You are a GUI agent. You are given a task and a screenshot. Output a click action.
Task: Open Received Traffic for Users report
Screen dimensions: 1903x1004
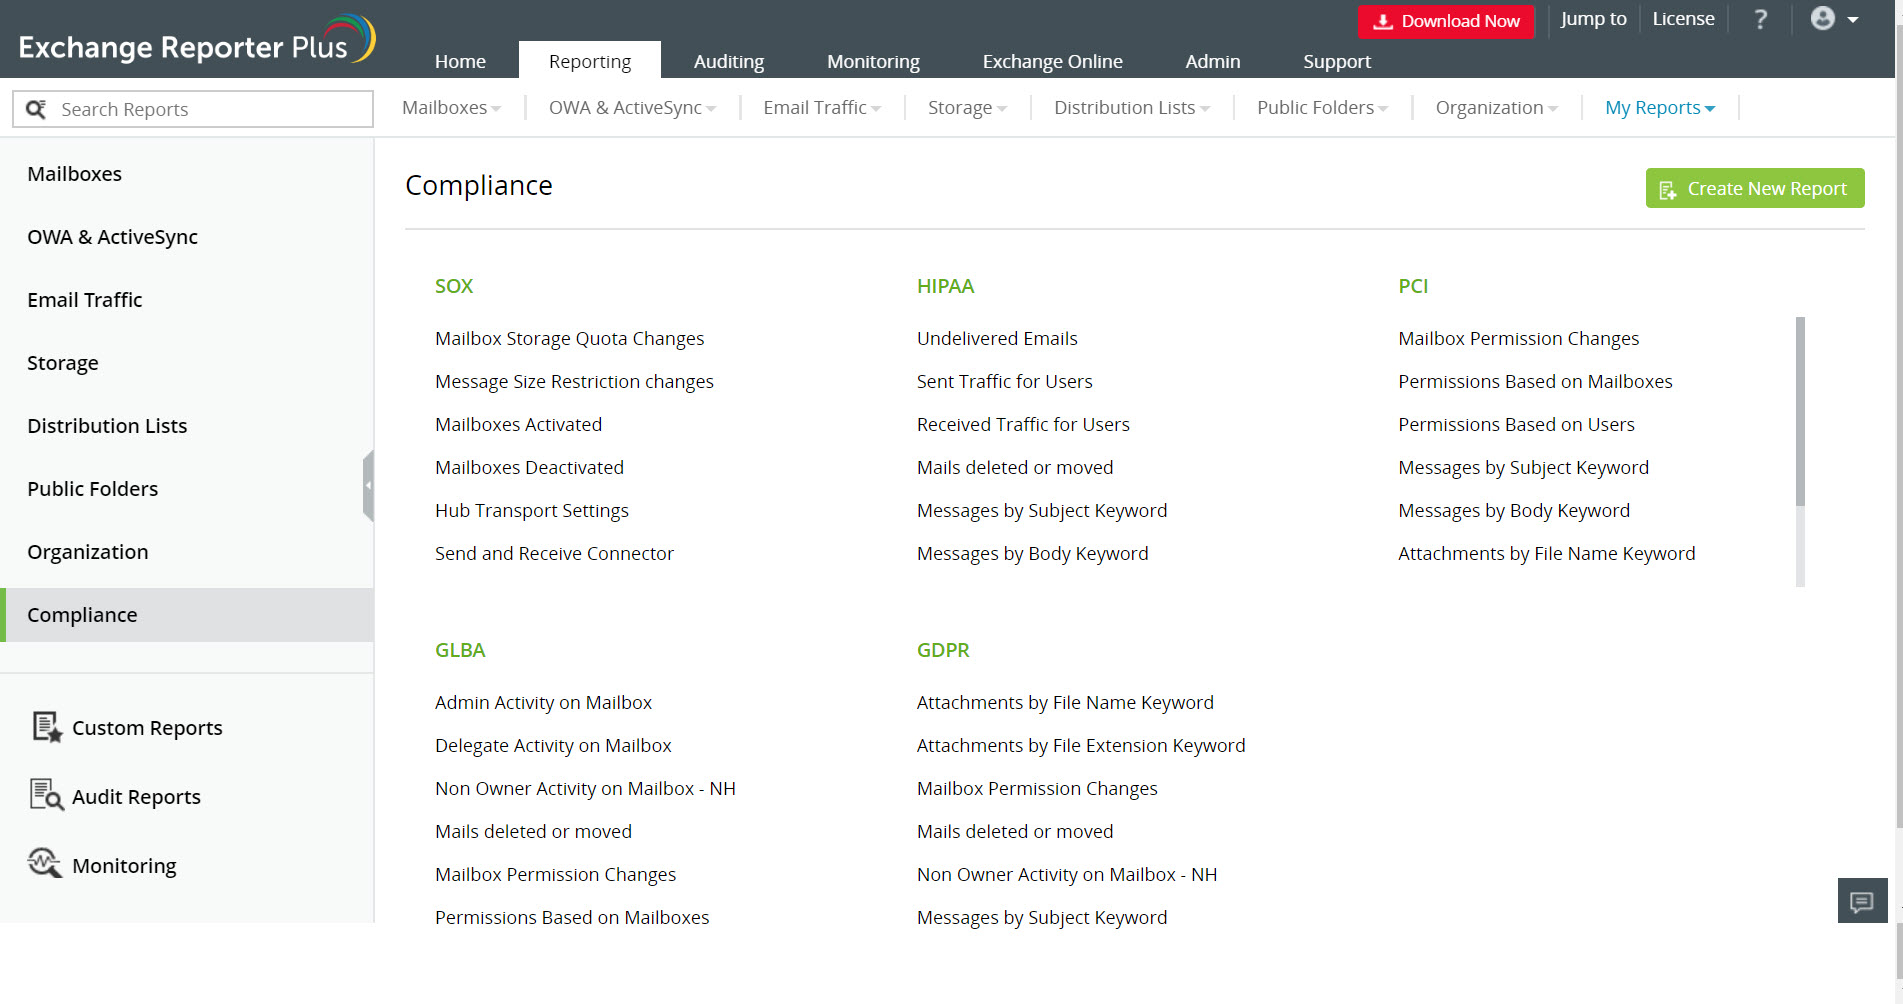coord(1023,424)
